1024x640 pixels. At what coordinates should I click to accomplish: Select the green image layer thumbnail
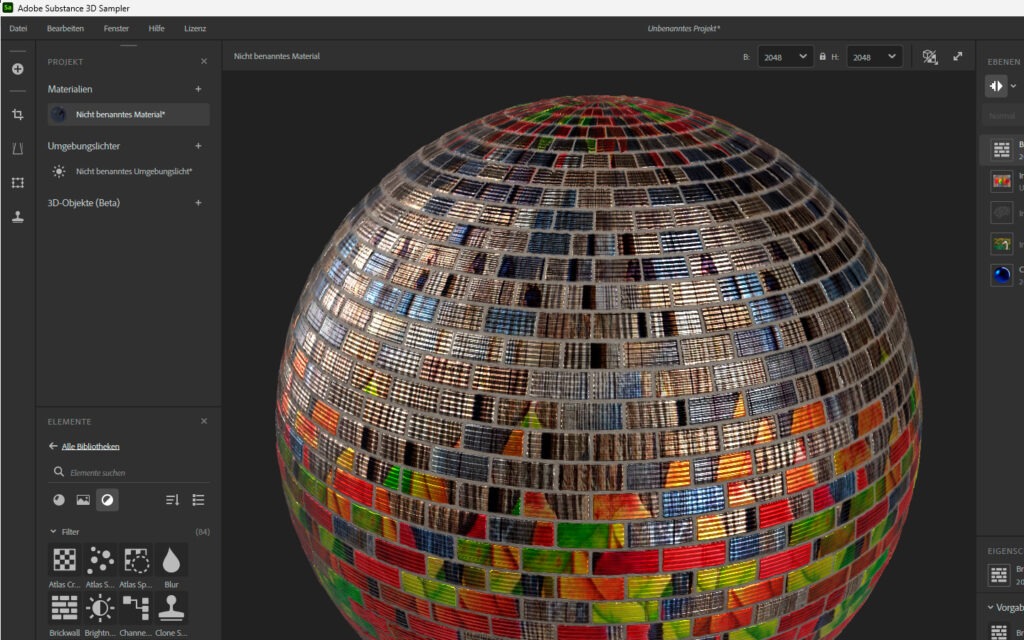[1002, 244]
